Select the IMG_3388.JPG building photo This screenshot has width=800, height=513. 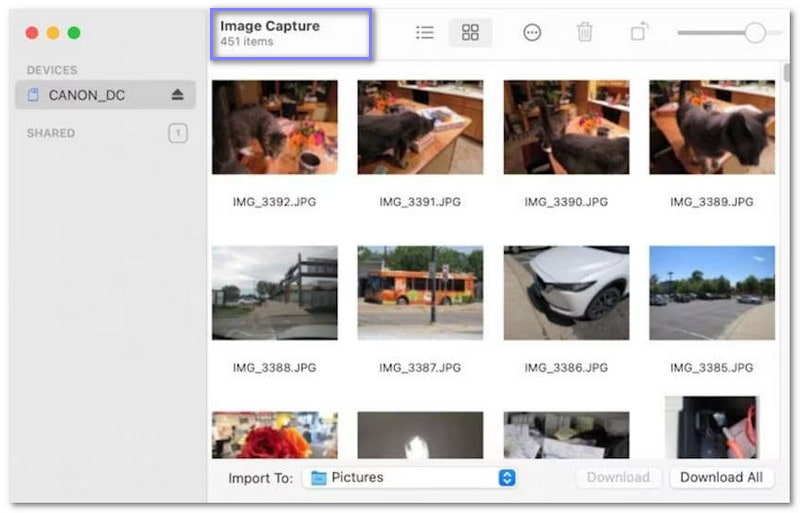[274, 293]
